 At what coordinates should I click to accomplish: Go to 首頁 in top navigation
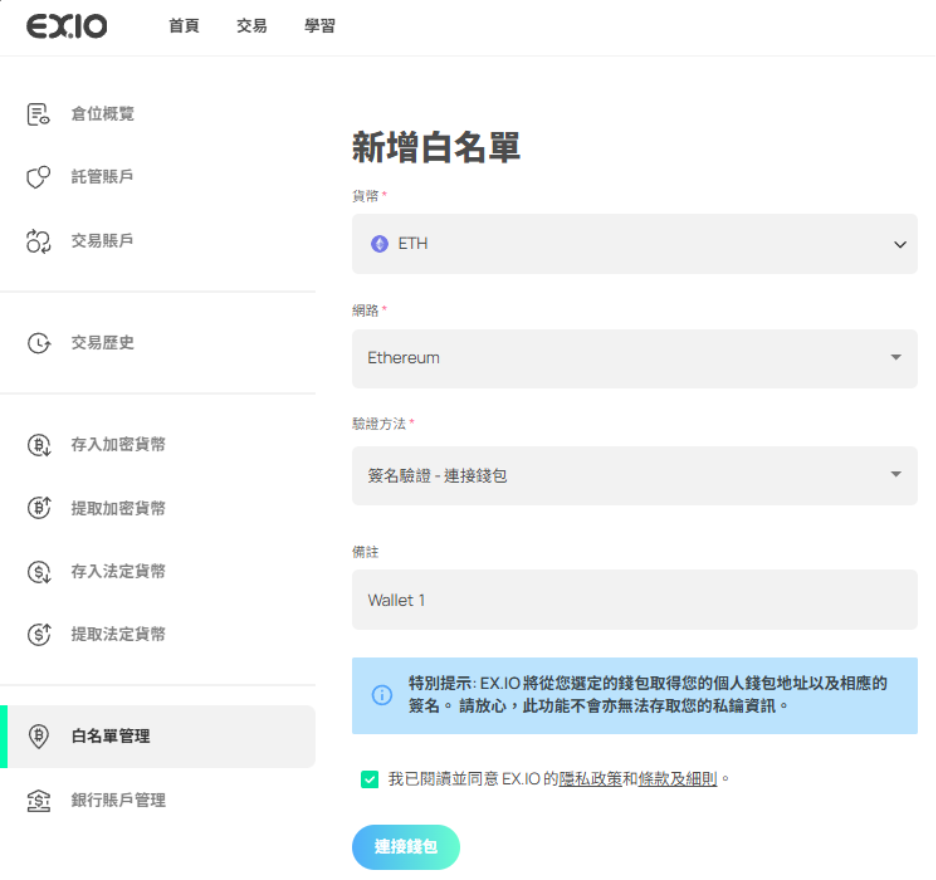click(x=184, y=27)
